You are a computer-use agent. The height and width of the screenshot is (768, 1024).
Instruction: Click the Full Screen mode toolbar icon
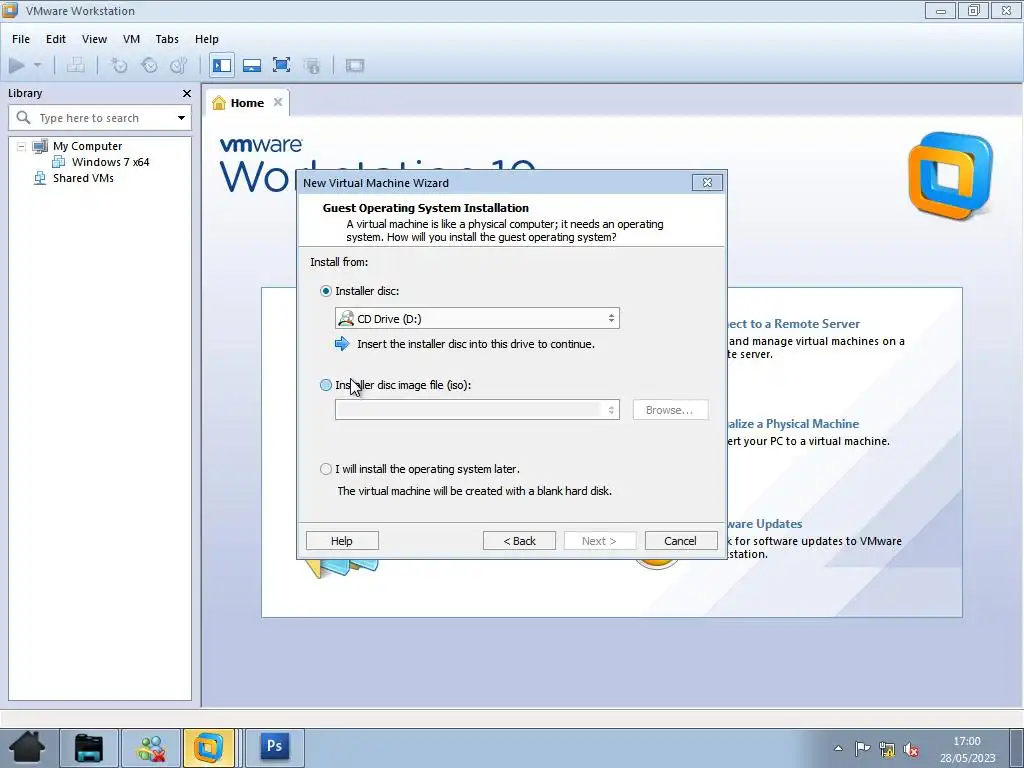tap(281, 65)
